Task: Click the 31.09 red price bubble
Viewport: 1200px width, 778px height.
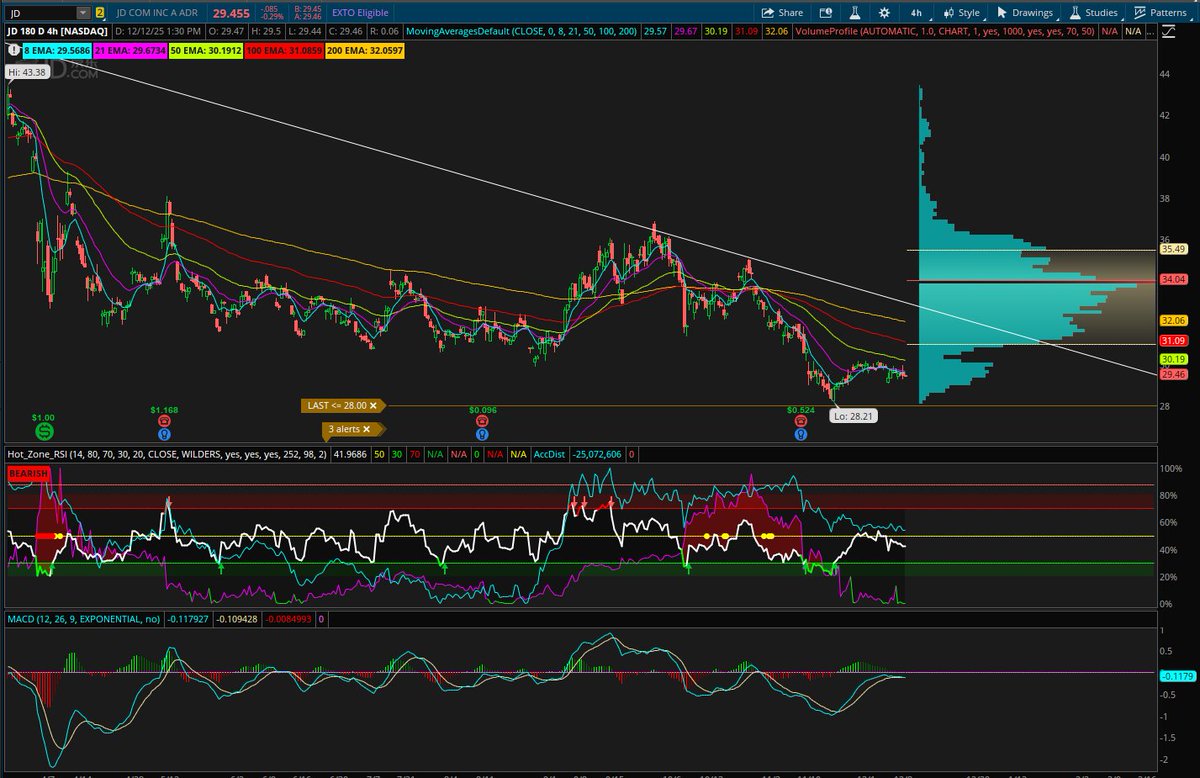Action: click(1173, 341)
